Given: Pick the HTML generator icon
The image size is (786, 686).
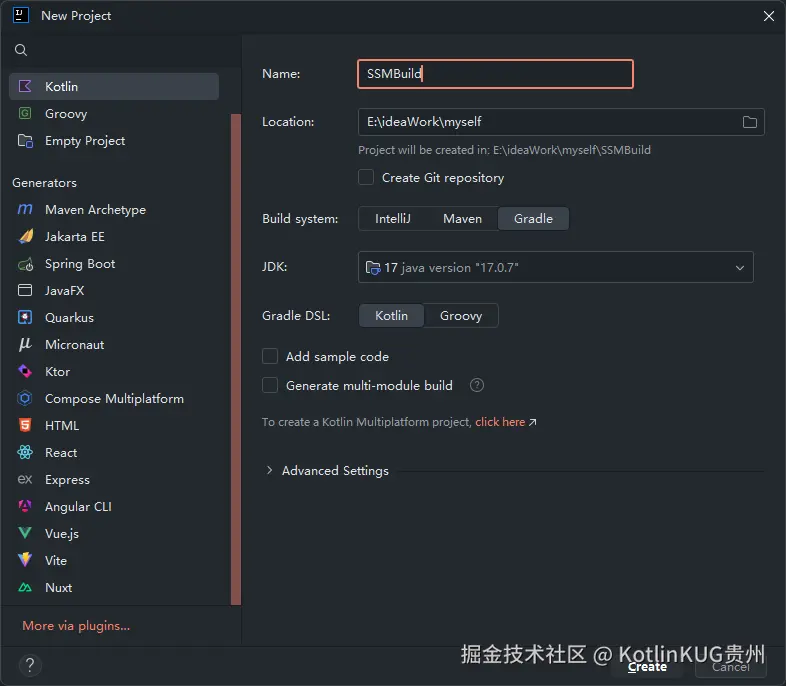Looking at the screenshot, I should click(x=25, y=425).
